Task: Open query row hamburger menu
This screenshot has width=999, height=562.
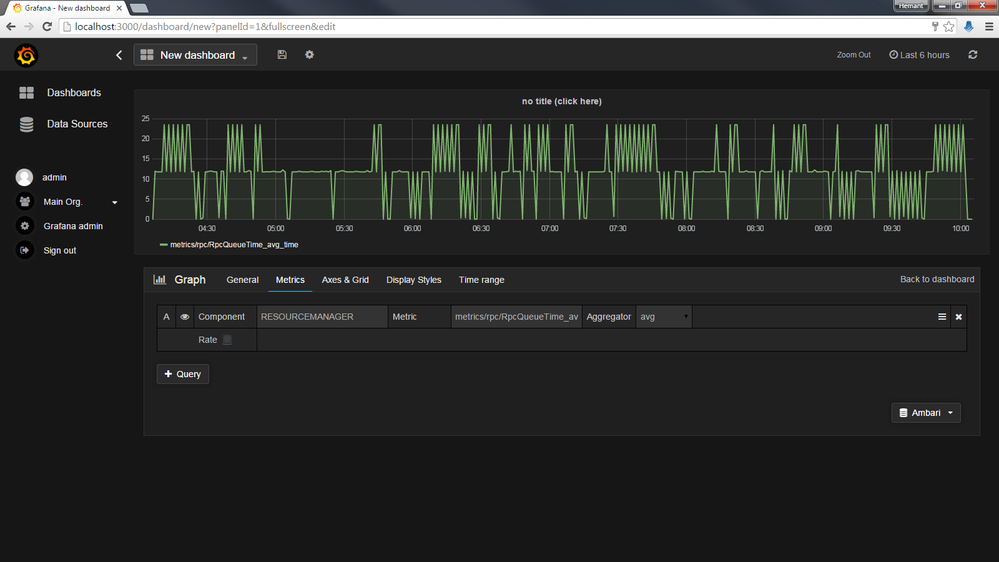Action: tap(941, 317)
